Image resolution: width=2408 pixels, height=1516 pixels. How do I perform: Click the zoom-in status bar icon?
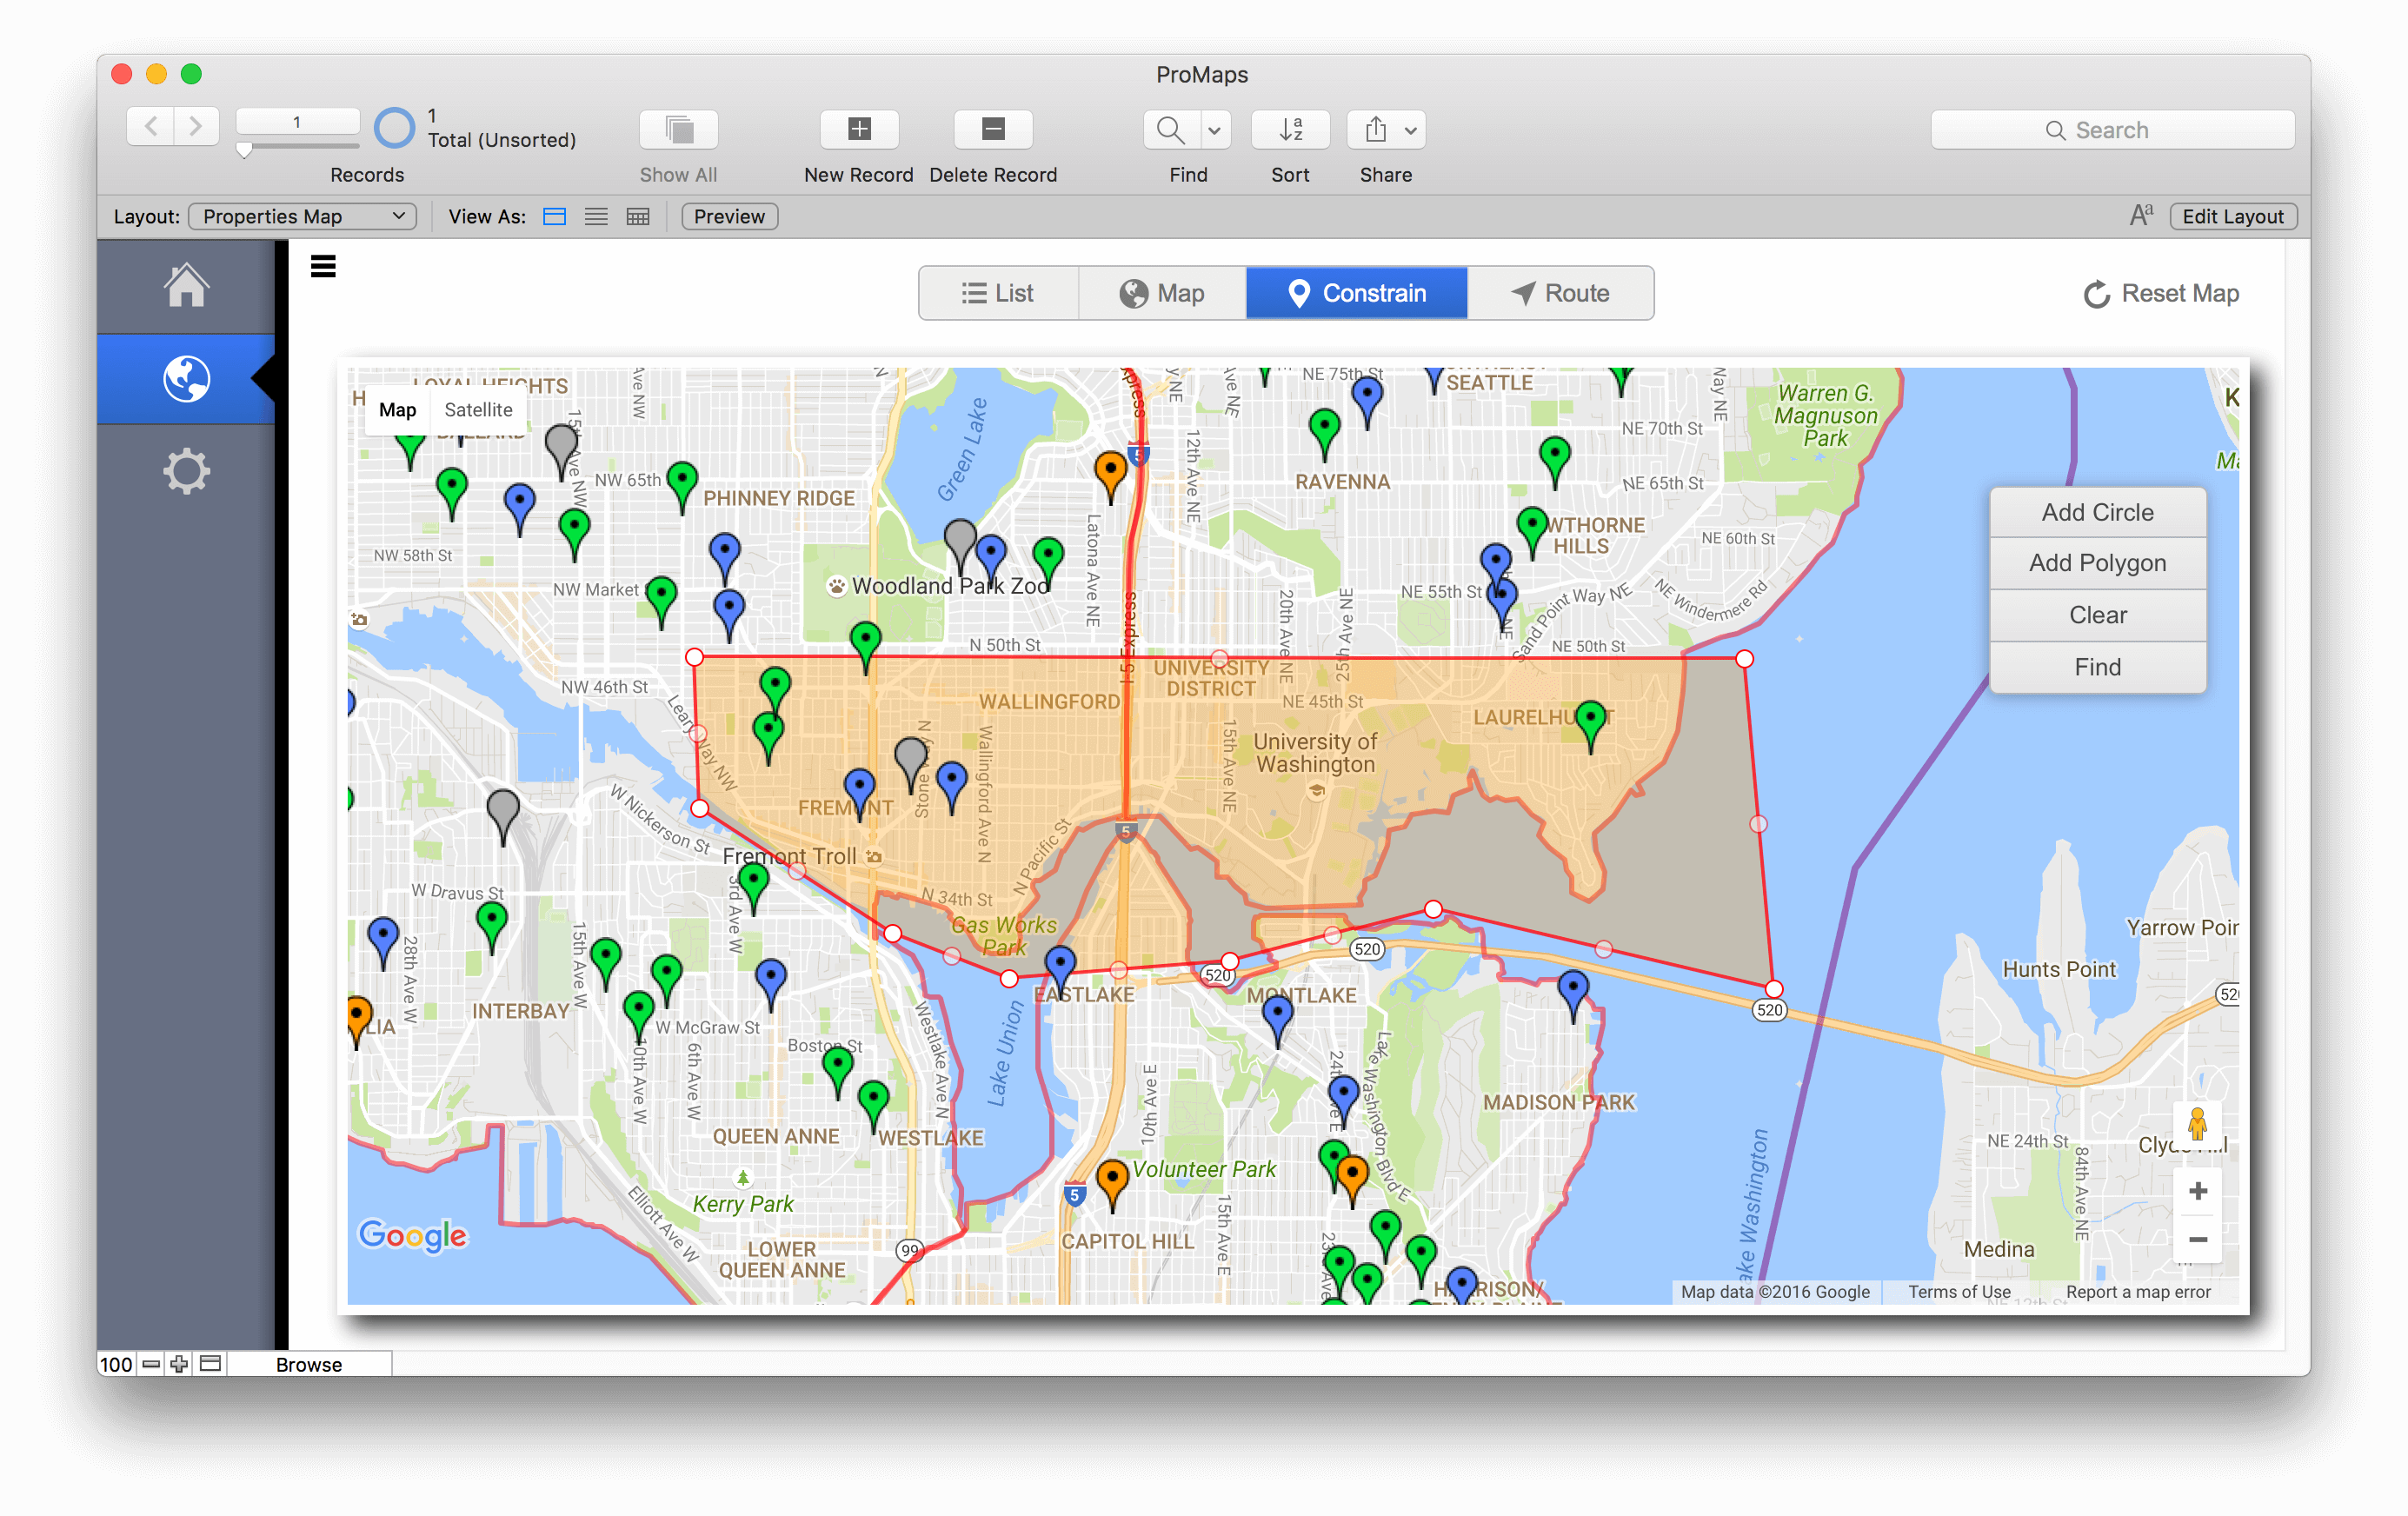pos(179,1364)
